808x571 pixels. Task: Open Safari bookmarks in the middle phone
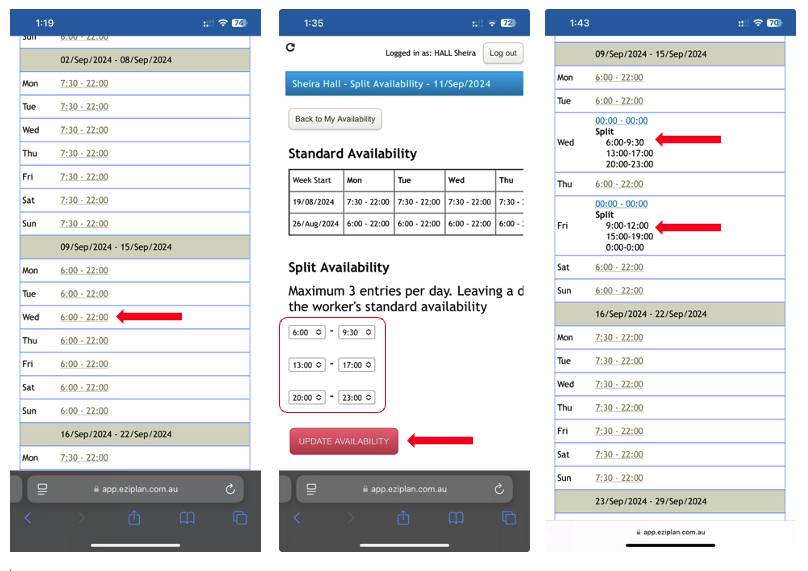(456, 517)
